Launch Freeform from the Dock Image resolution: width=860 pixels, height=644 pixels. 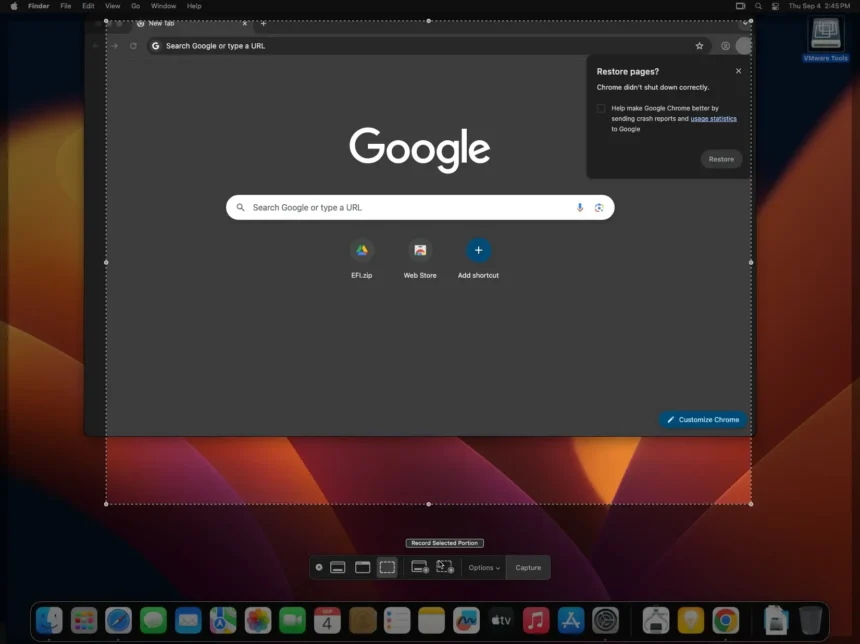[466, 620]
